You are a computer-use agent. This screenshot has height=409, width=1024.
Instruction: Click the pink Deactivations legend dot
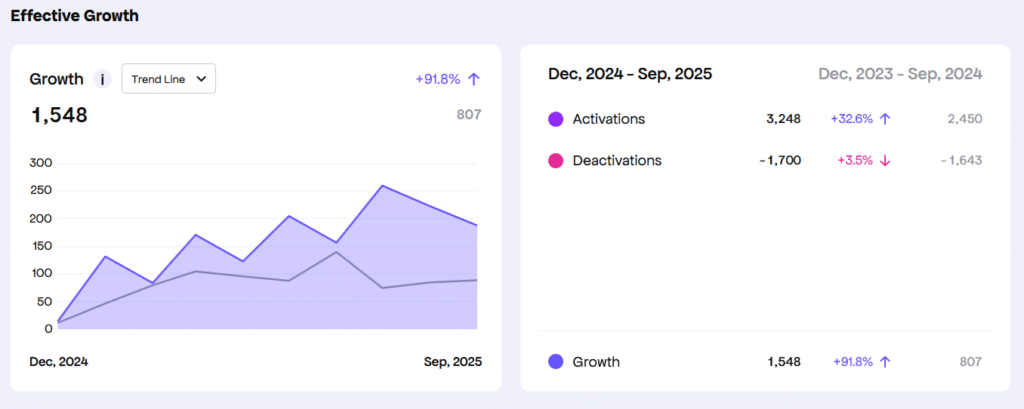556,160
